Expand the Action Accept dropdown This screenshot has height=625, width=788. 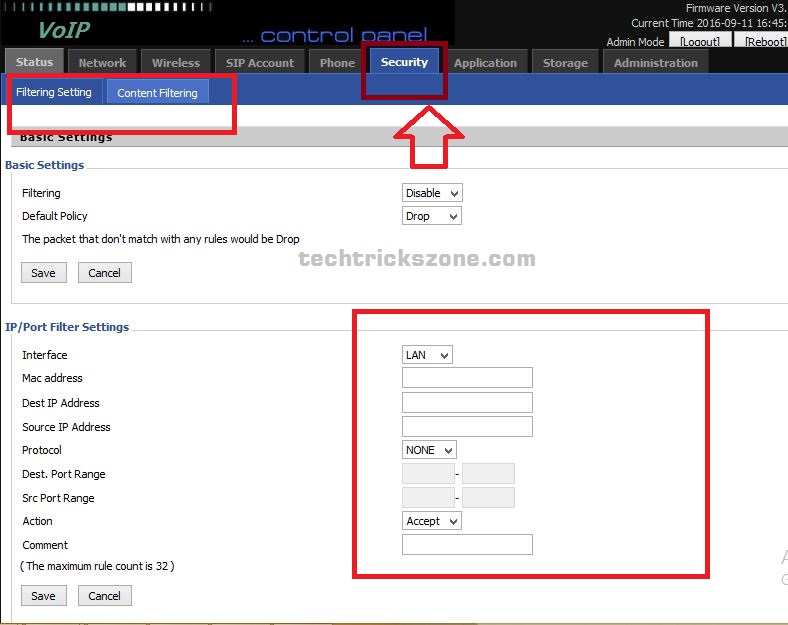pyautogui.click(x=432, y=521)
